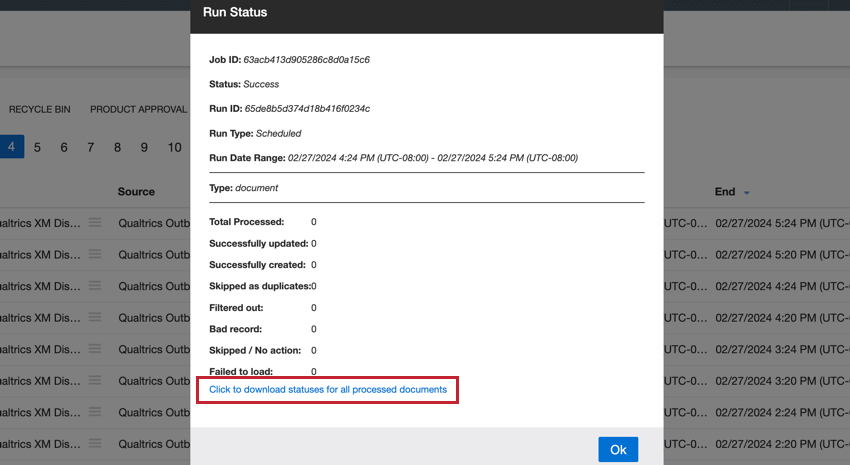Viewport: 850px width, 465px height.
Task: Go to page 9 in pagination
Action: pyautogui.click(x=144, y=147)
